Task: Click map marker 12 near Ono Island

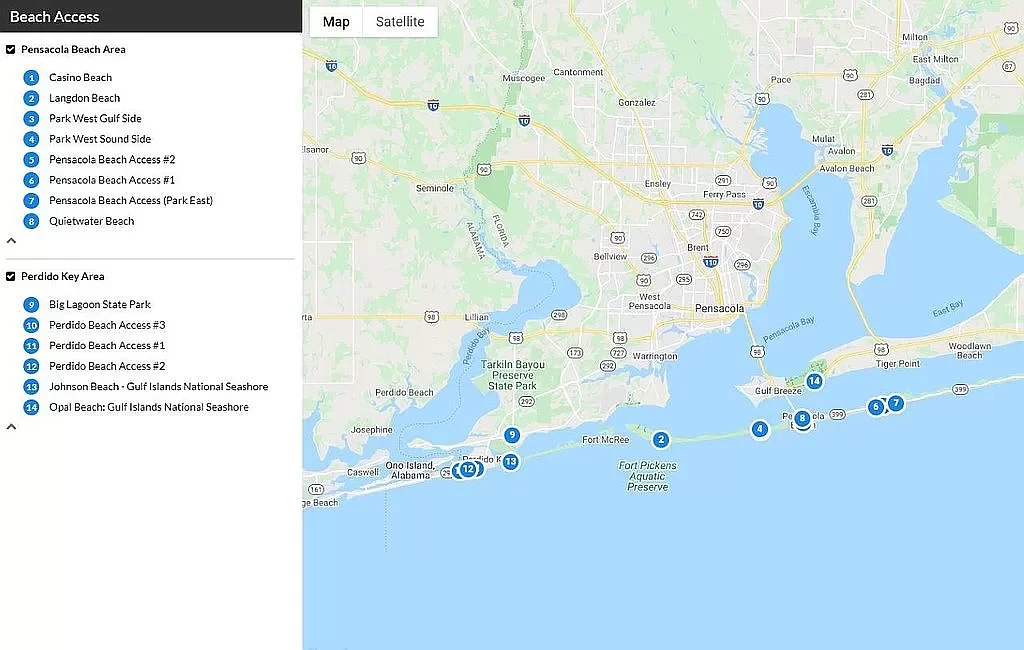Action: tap(467, 469)
